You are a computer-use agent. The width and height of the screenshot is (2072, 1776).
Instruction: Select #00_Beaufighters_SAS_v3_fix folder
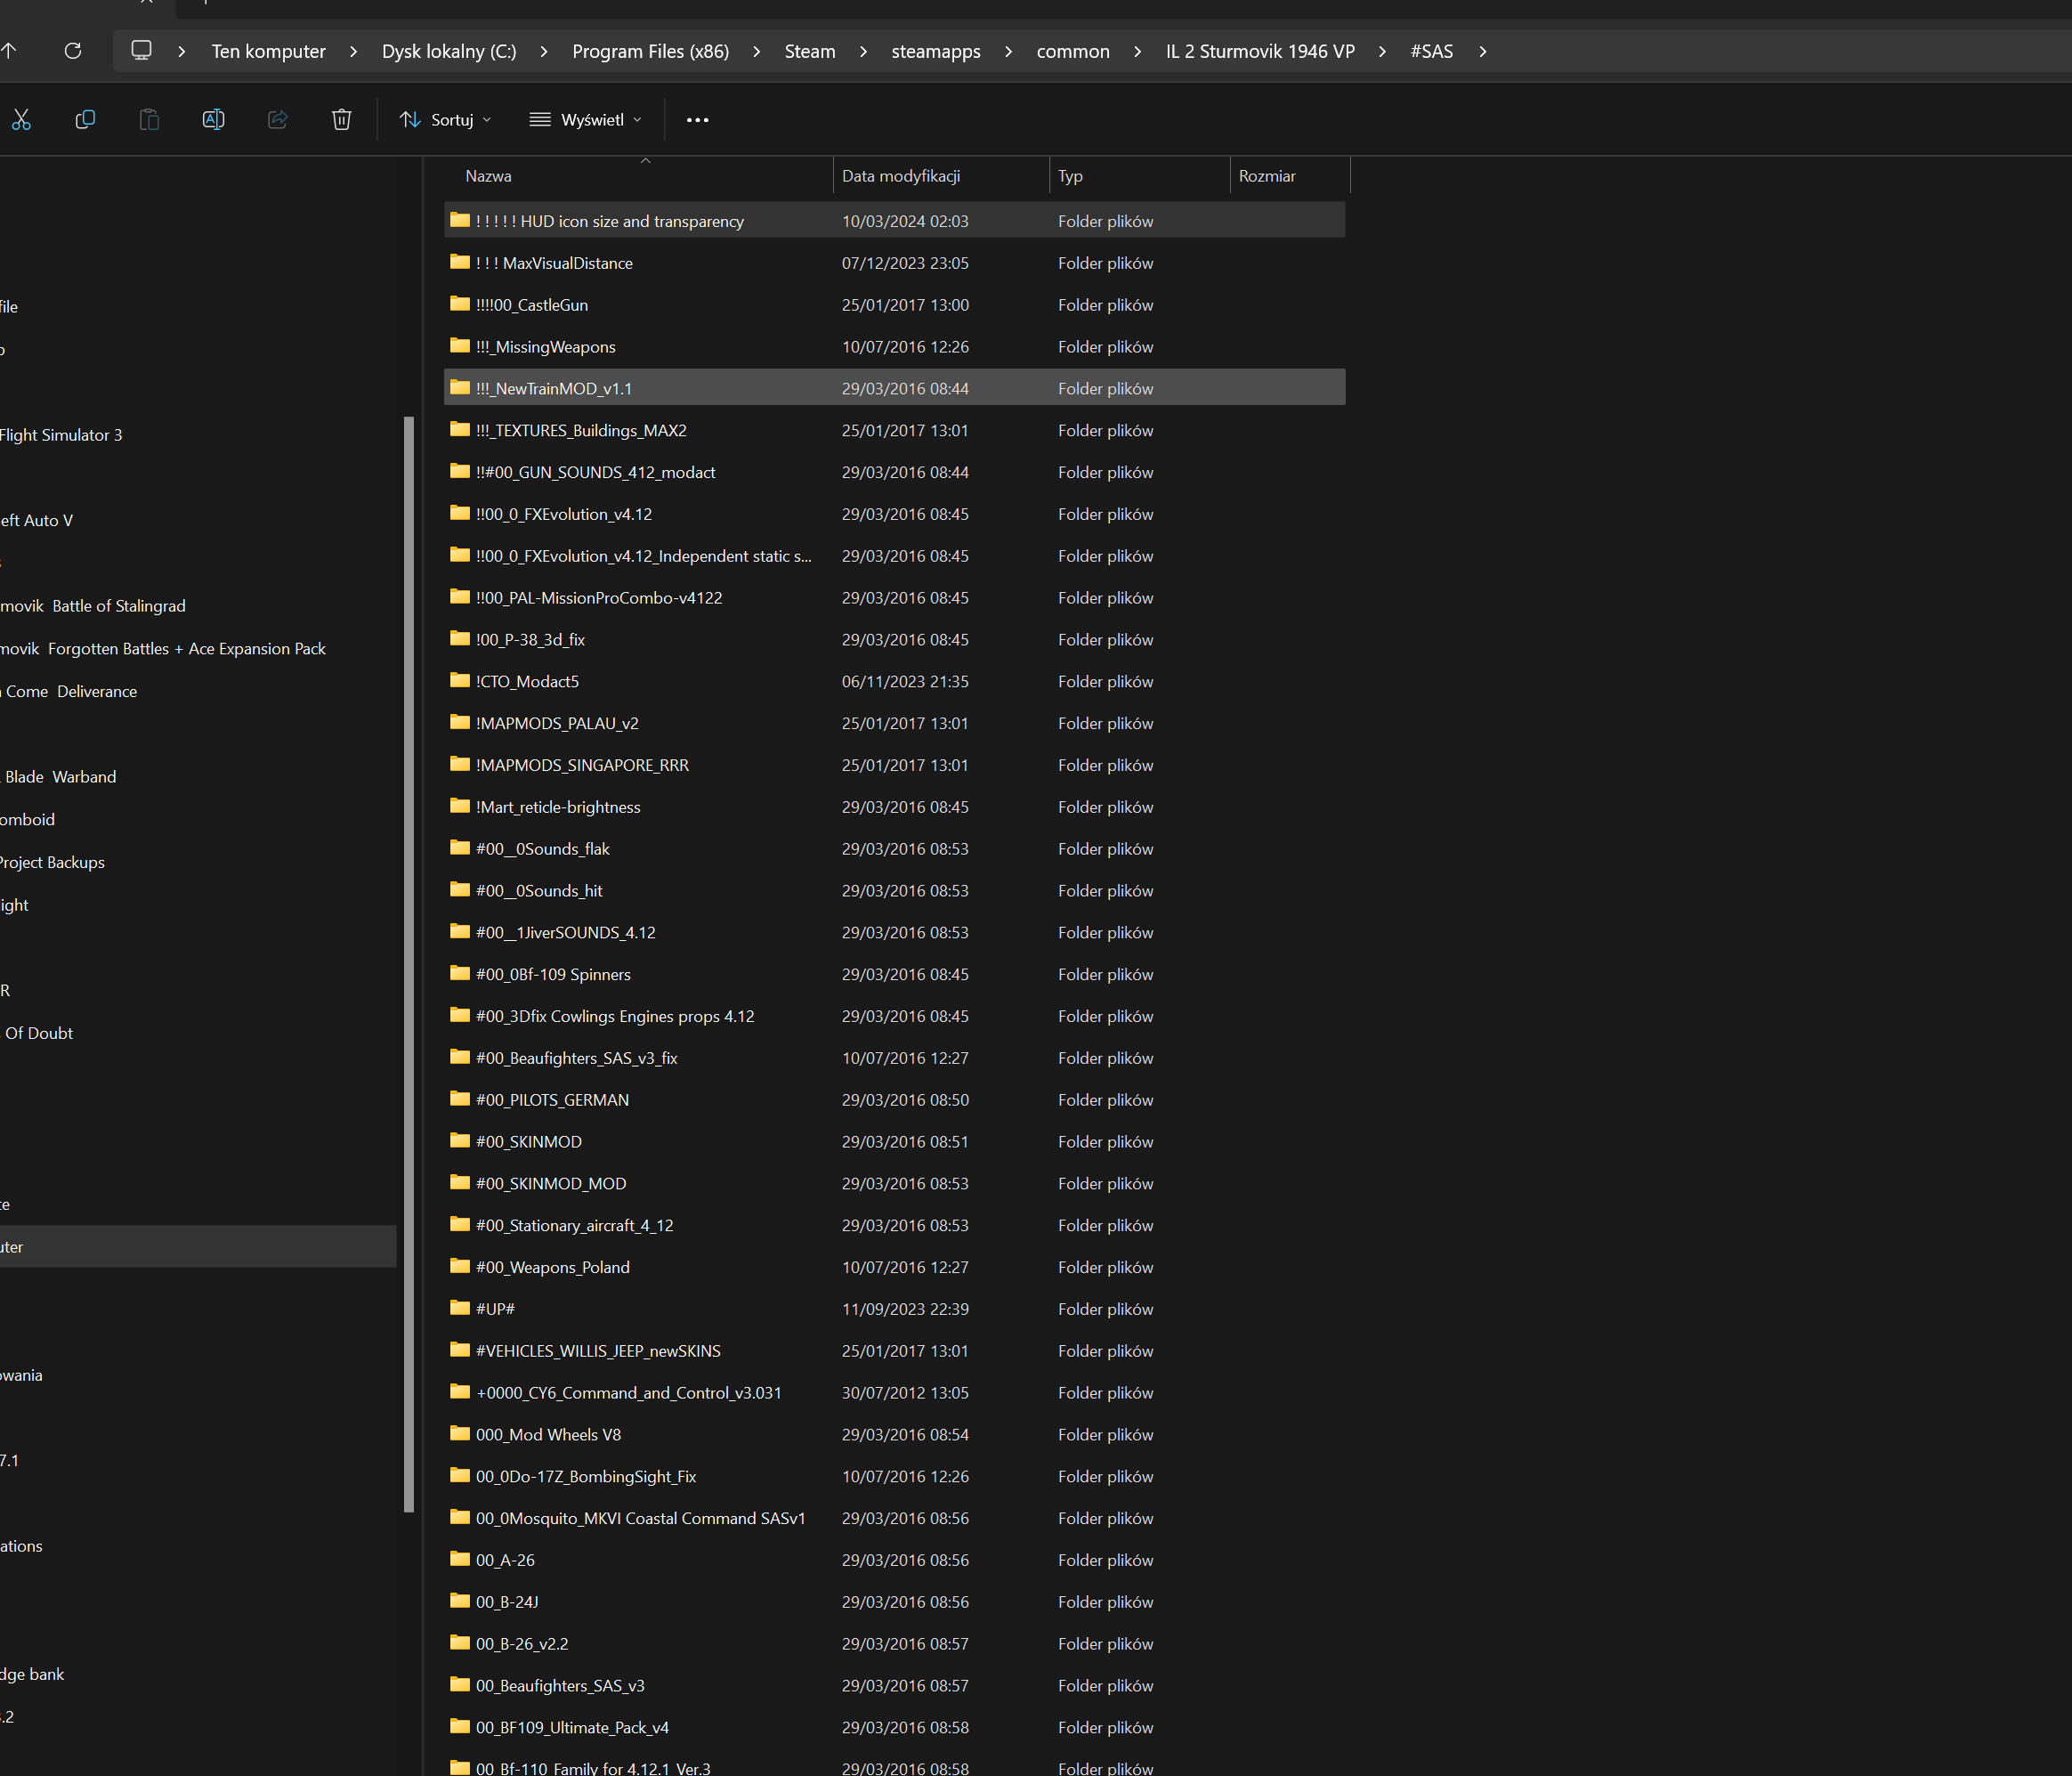click(x=894, y=1058)
